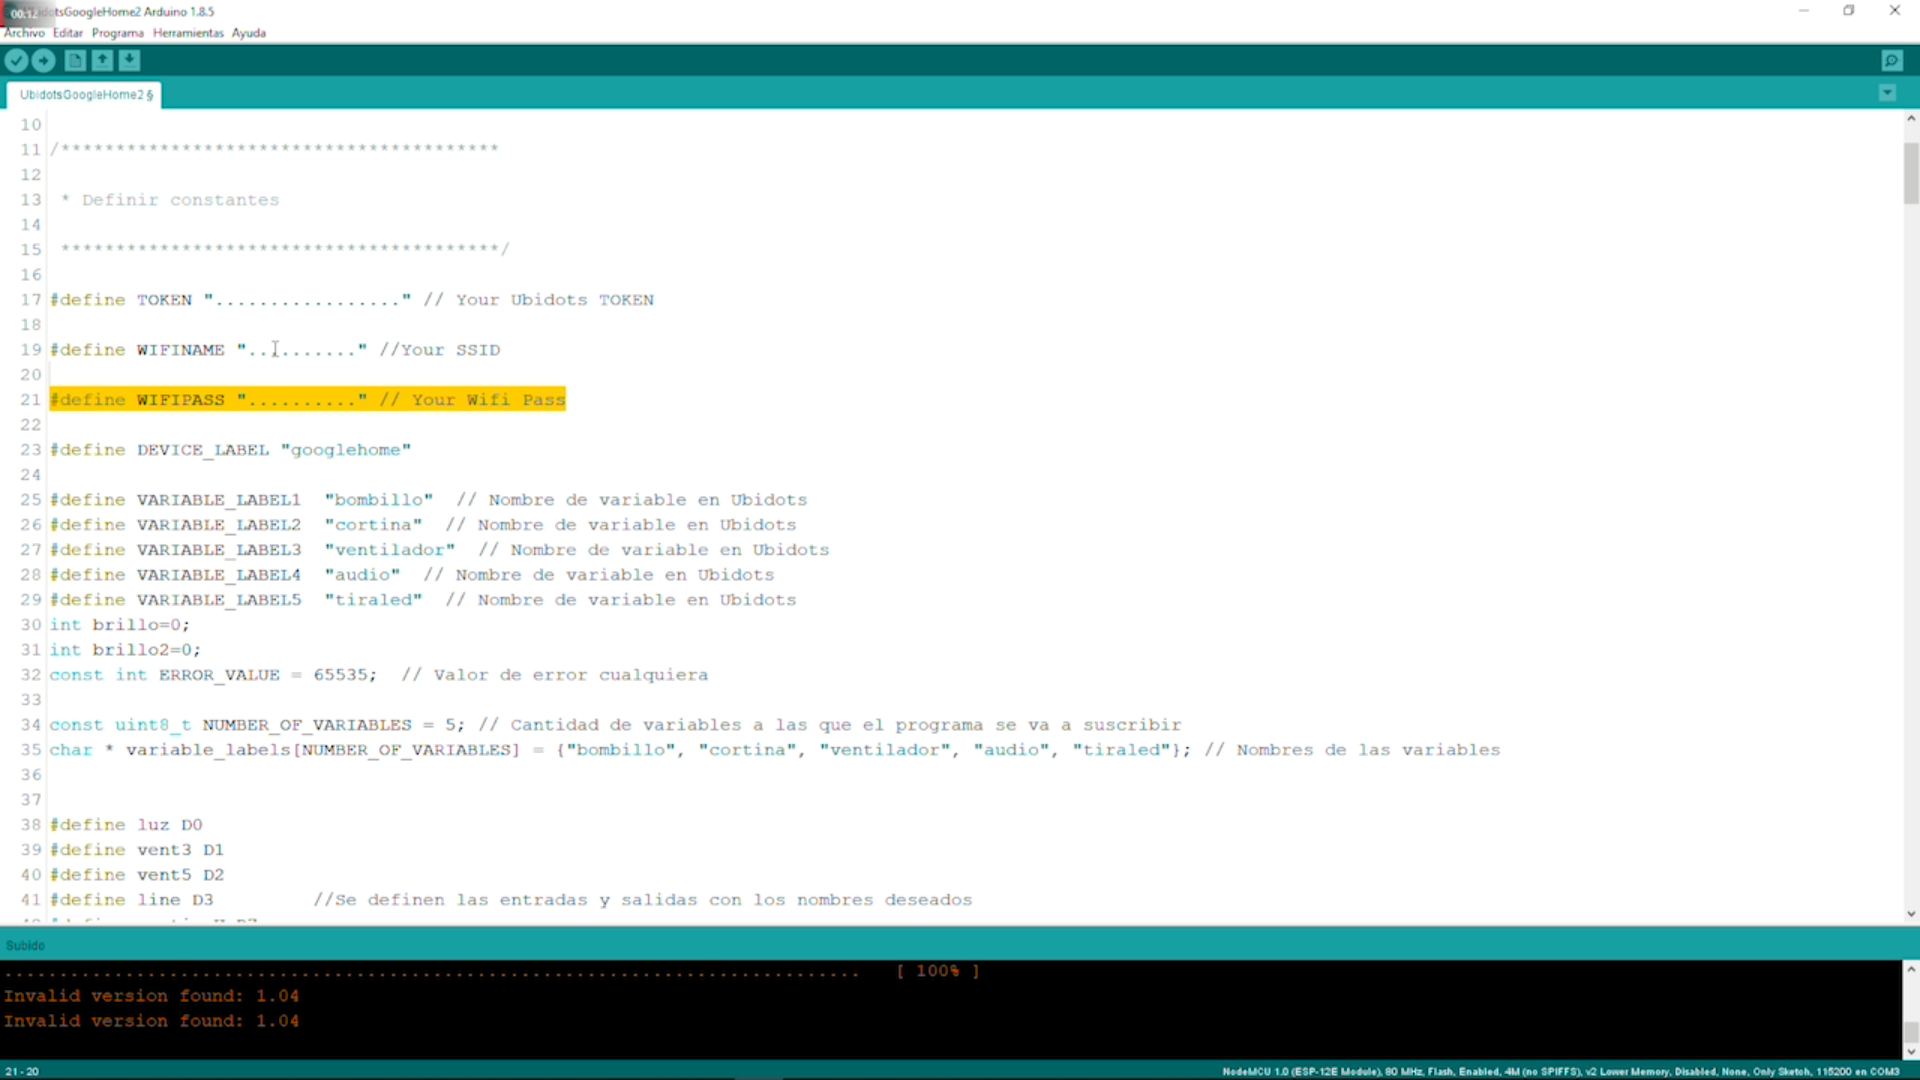Open the Programa menu
Image resolution: width=1920 pixels, height=1080 pixels.
(x=117, y=33)
